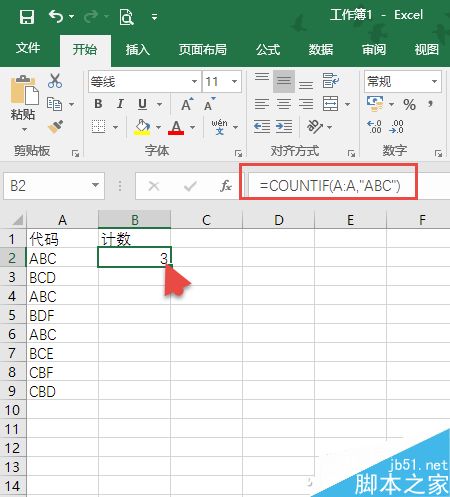Apply accounting number format

point(375,104)
